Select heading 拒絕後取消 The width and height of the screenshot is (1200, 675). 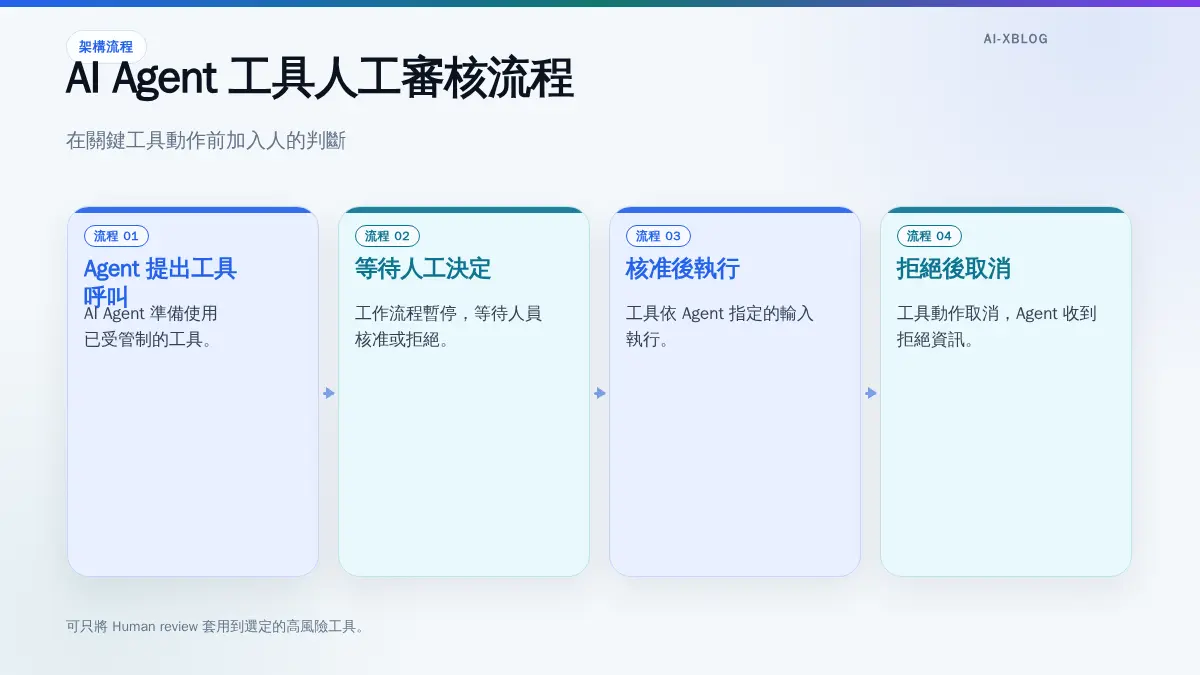point(954,268)
